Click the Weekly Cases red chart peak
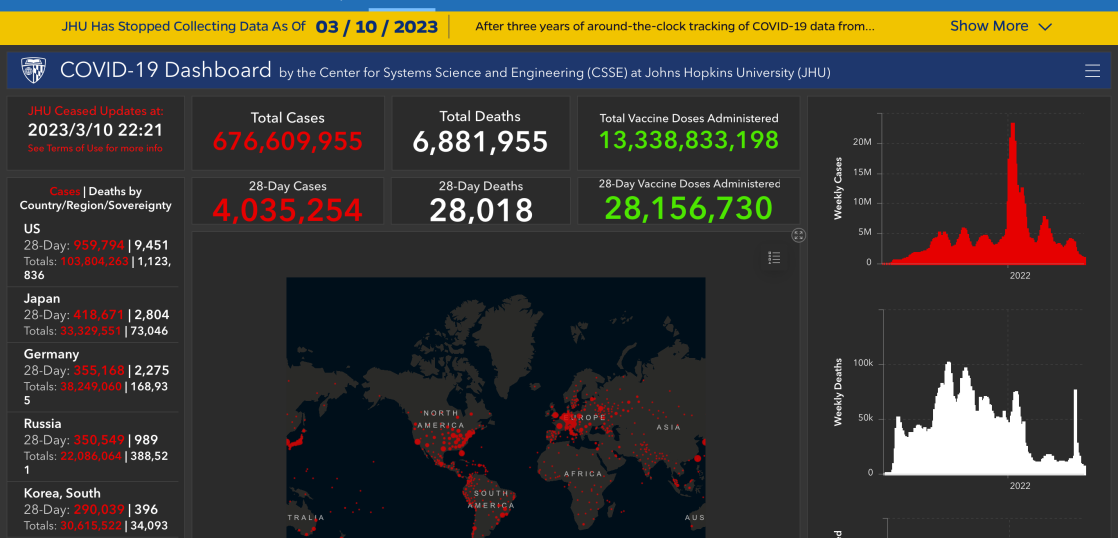Image resolution: width=1118 pixels, height=538 pixels. (x=1013, y=130)
